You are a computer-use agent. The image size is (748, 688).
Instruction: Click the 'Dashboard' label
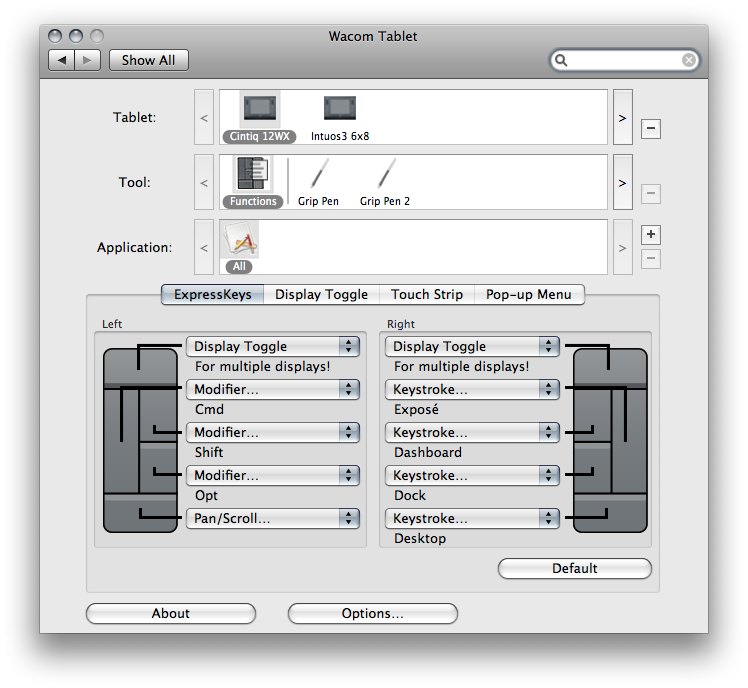(x=428, y=452)
